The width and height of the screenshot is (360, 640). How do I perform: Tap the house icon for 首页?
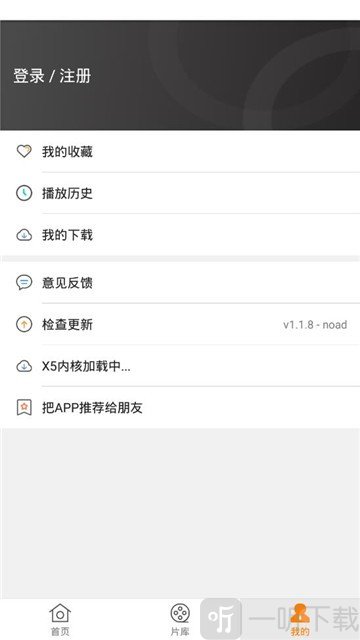click(60, 613)
